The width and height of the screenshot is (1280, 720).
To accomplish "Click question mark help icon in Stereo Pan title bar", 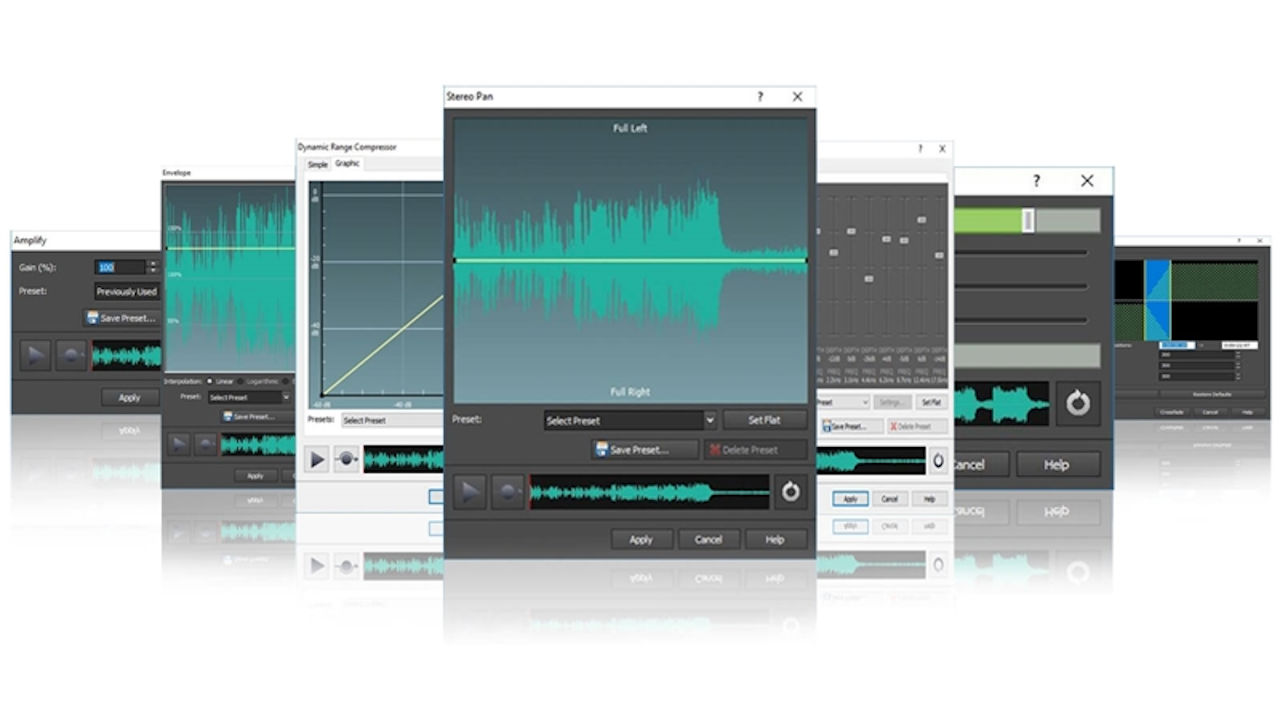I will (760, 97).
